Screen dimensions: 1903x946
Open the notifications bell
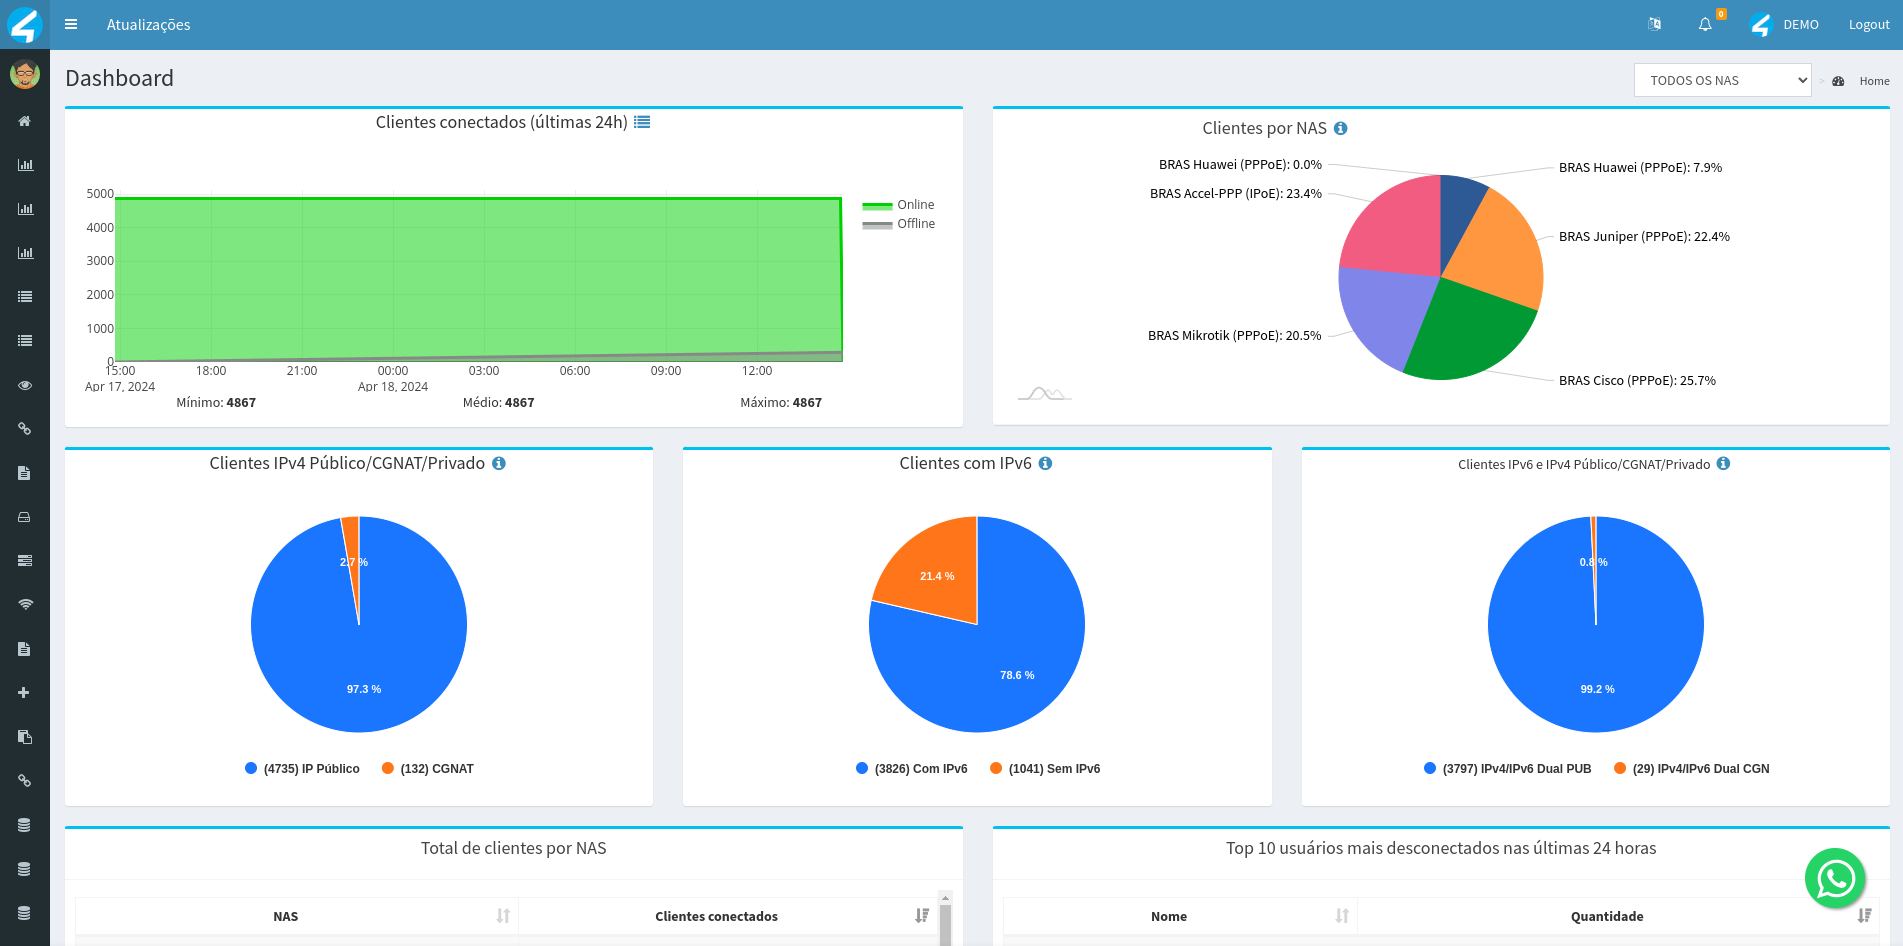coord(1705,24)
